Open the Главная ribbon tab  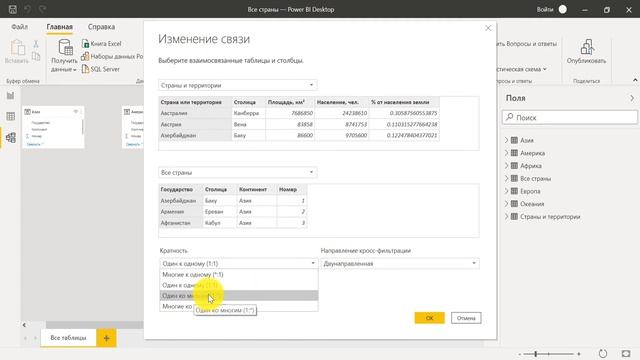(x=60, y=27)
